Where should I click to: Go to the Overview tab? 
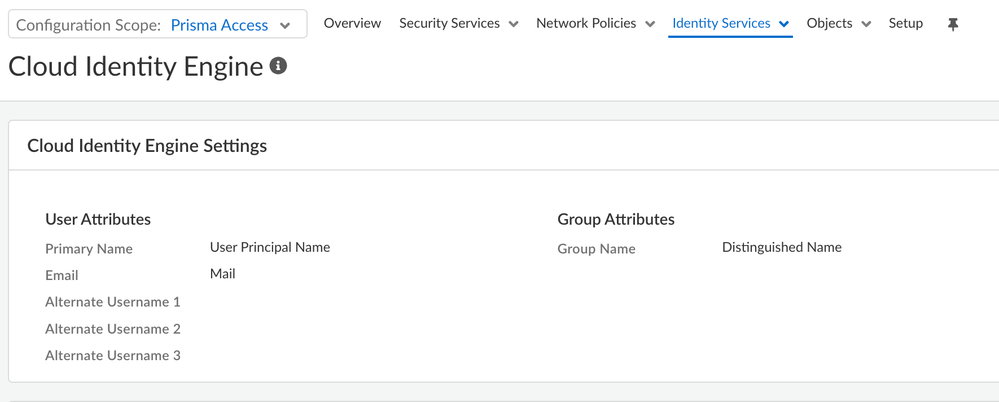pyautogui.click(x=352, y=23)
